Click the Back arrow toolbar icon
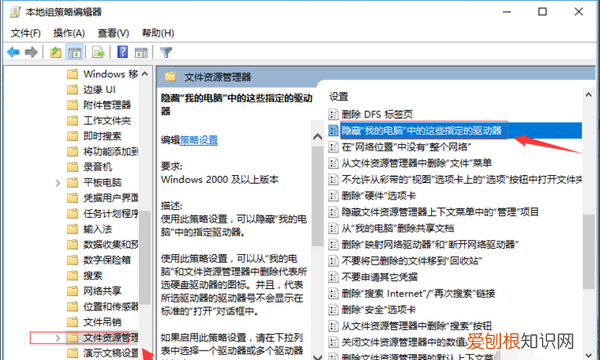This screenshot has height=360, width=600. [13, 52]
